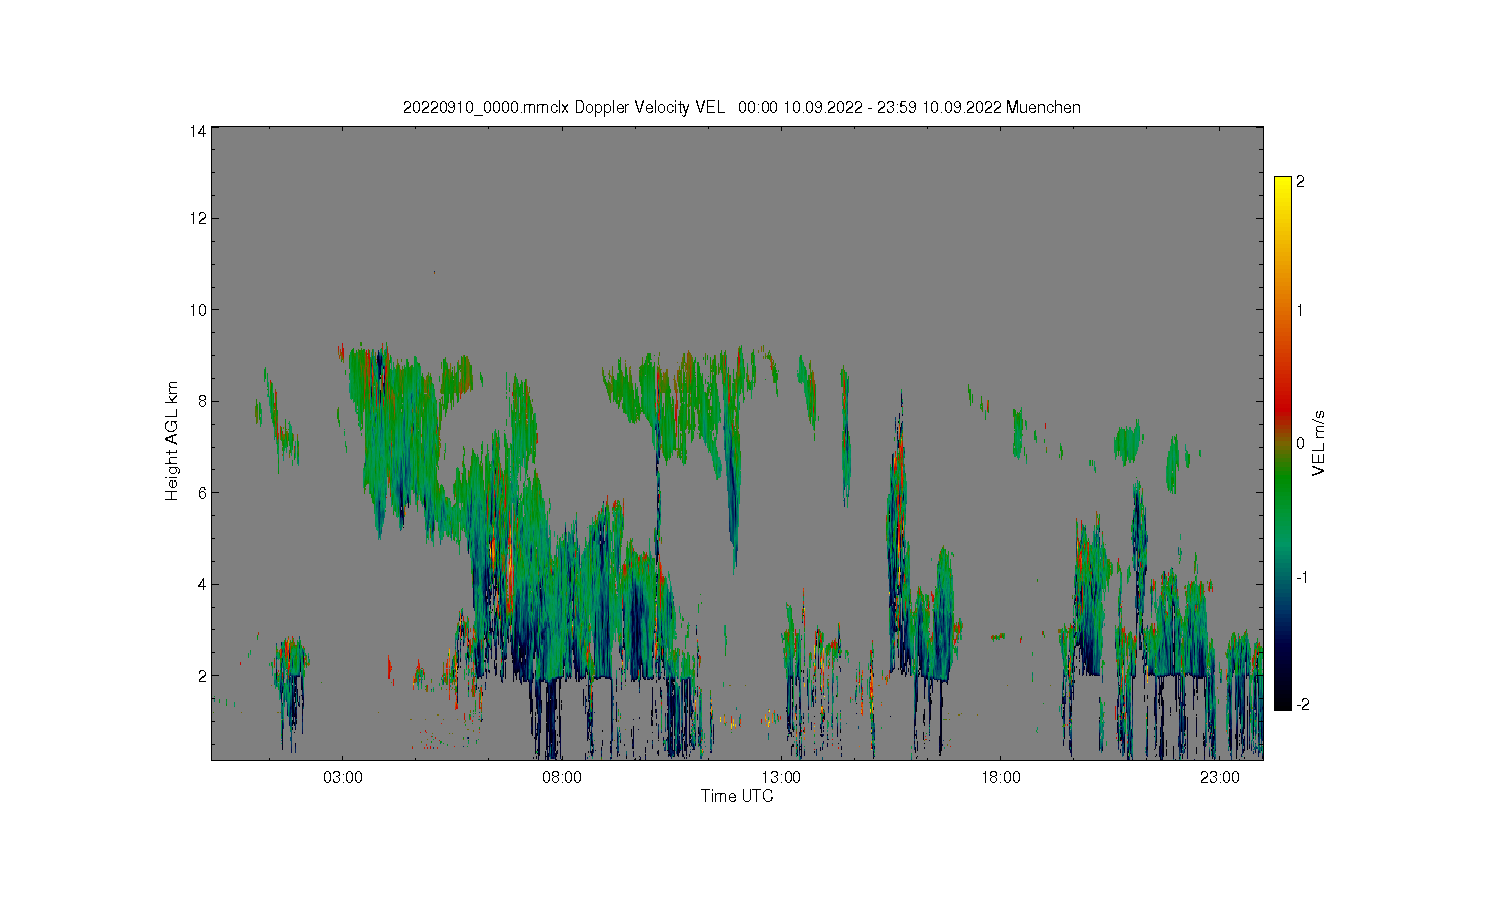Click the colorbar value -2 label
1500x900 pixels.
coord(1301,705)
